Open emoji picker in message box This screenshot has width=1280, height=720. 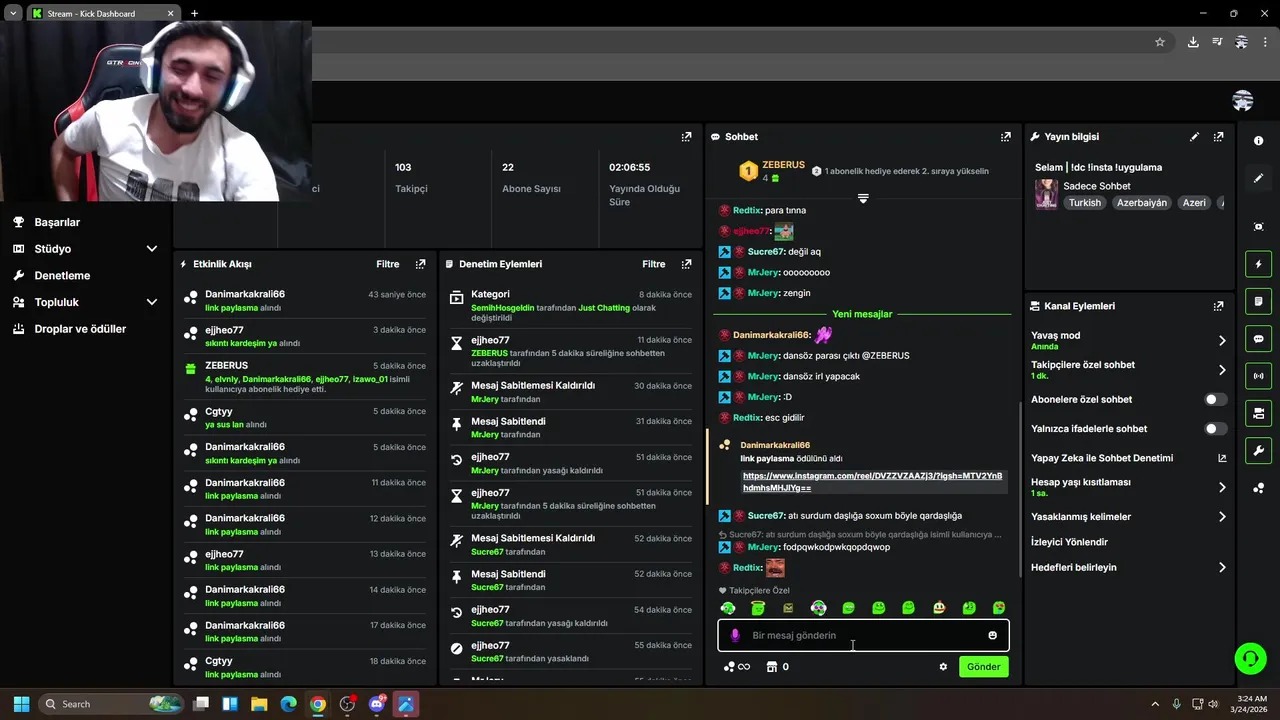click(992, 635)
